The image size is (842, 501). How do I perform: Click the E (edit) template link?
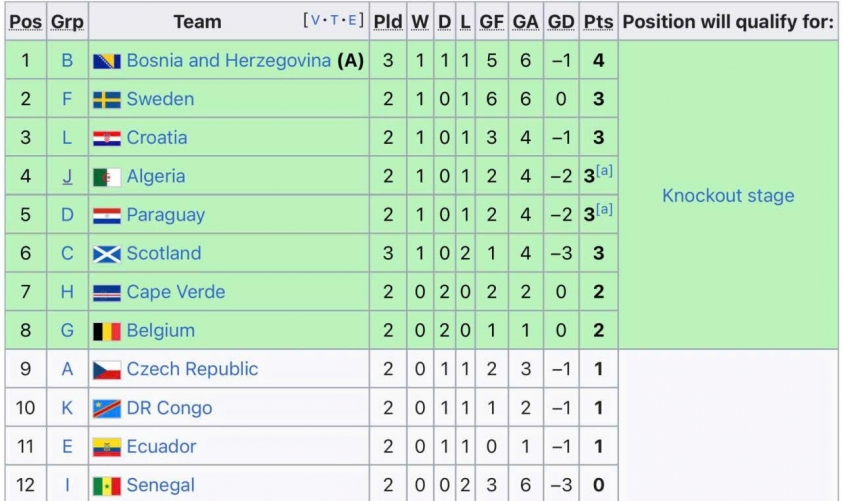(x=352, y=20)
